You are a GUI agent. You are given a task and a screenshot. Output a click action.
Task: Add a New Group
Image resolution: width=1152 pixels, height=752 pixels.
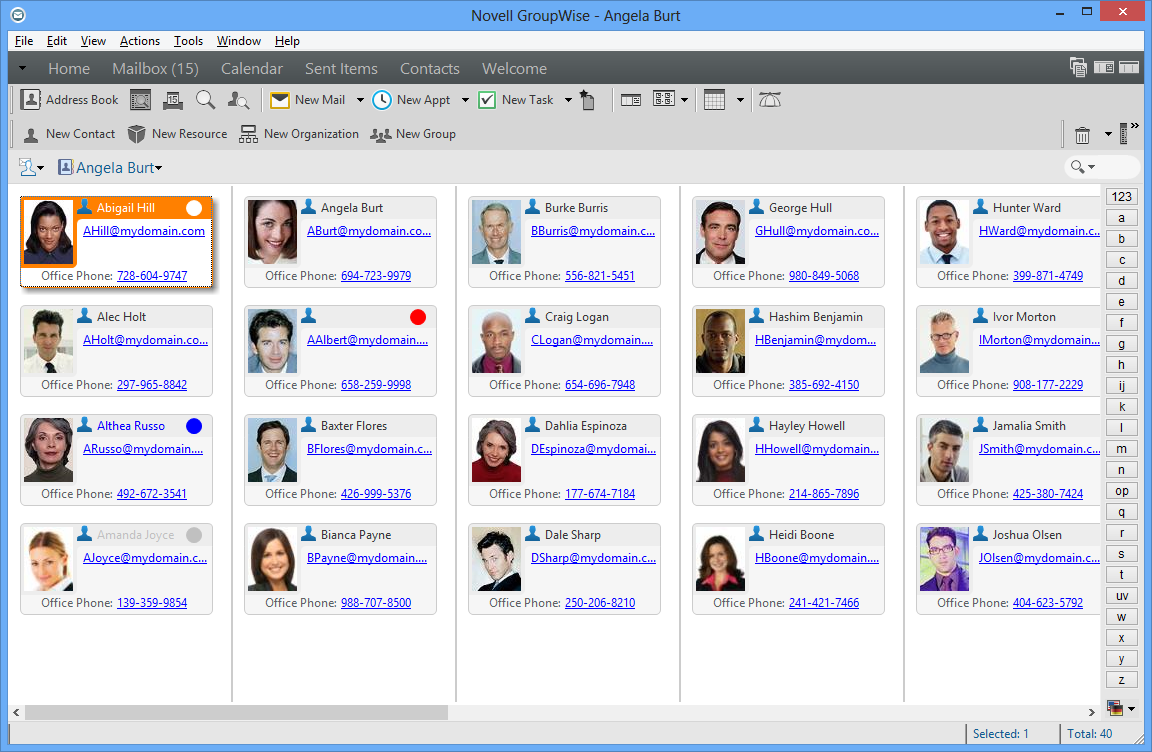tap(413, 134)
